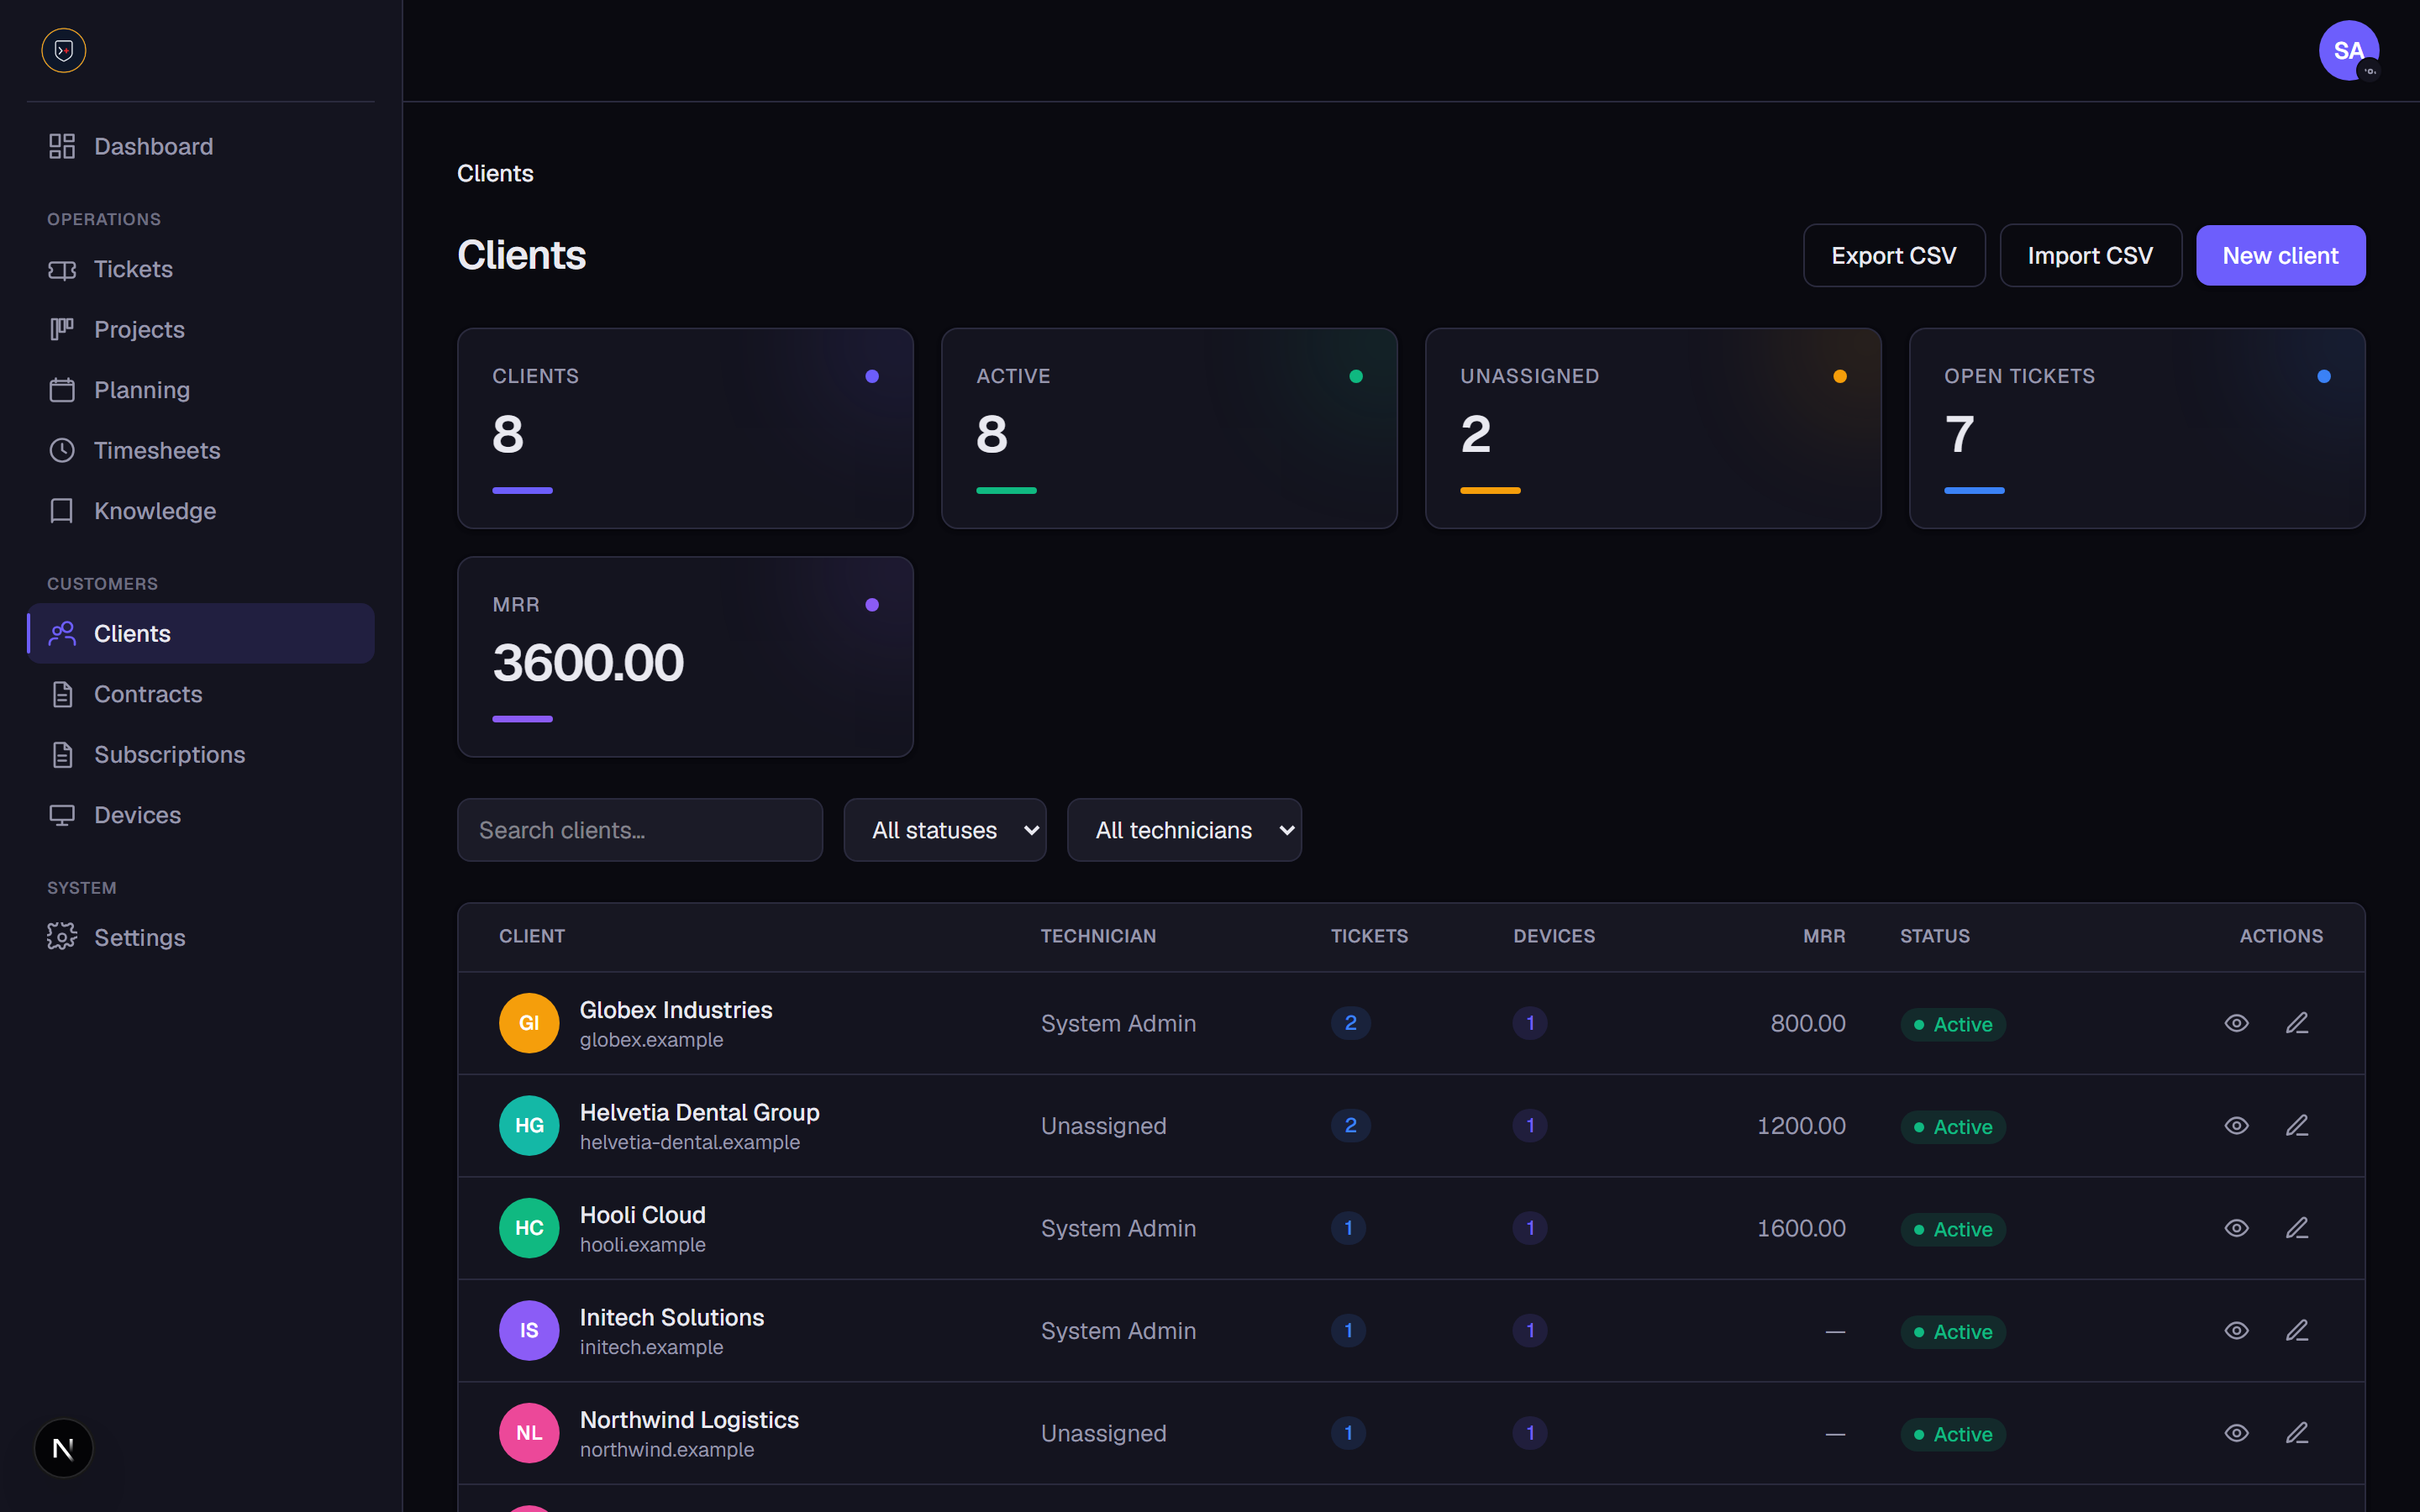Click the Open Tickets card showing 7
The width and height of the screenshot is (2420, 1512).
point(2137,428)
